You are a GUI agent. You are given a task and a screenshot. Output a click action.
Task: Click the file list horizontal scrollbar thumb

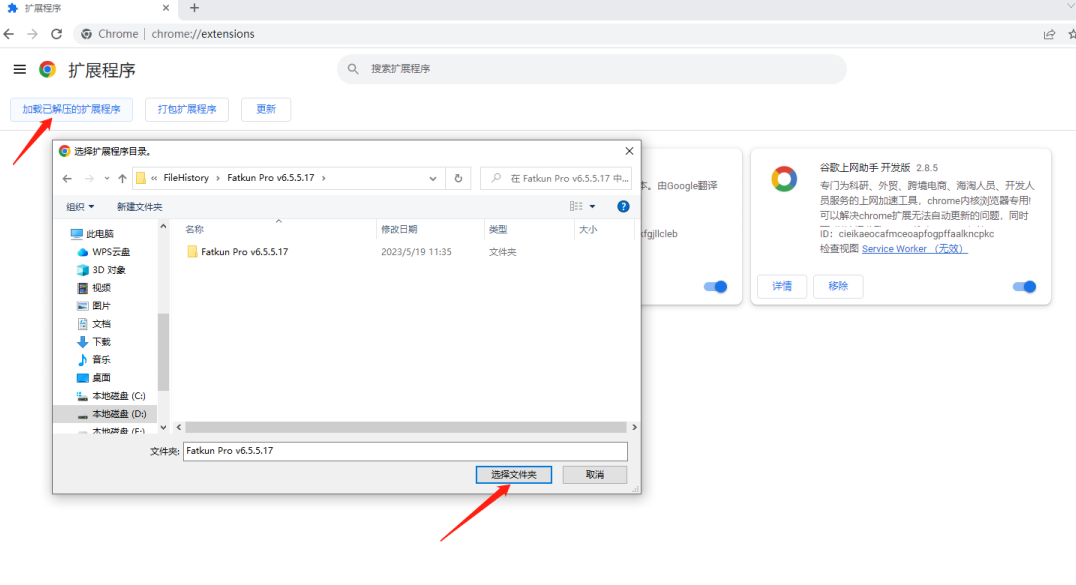click(x=406, y=427)
